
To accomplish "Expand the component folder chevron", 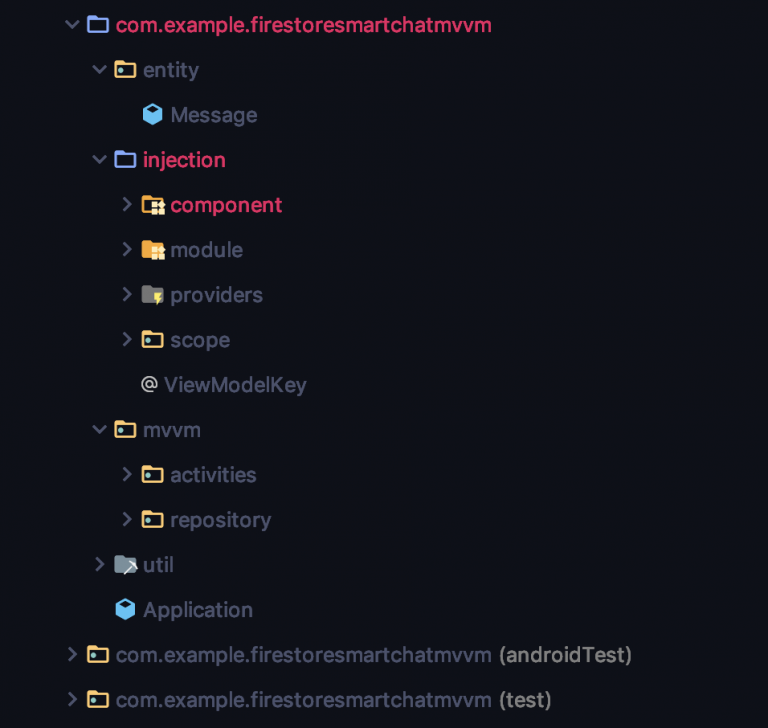I will click(x=127, y=204).
